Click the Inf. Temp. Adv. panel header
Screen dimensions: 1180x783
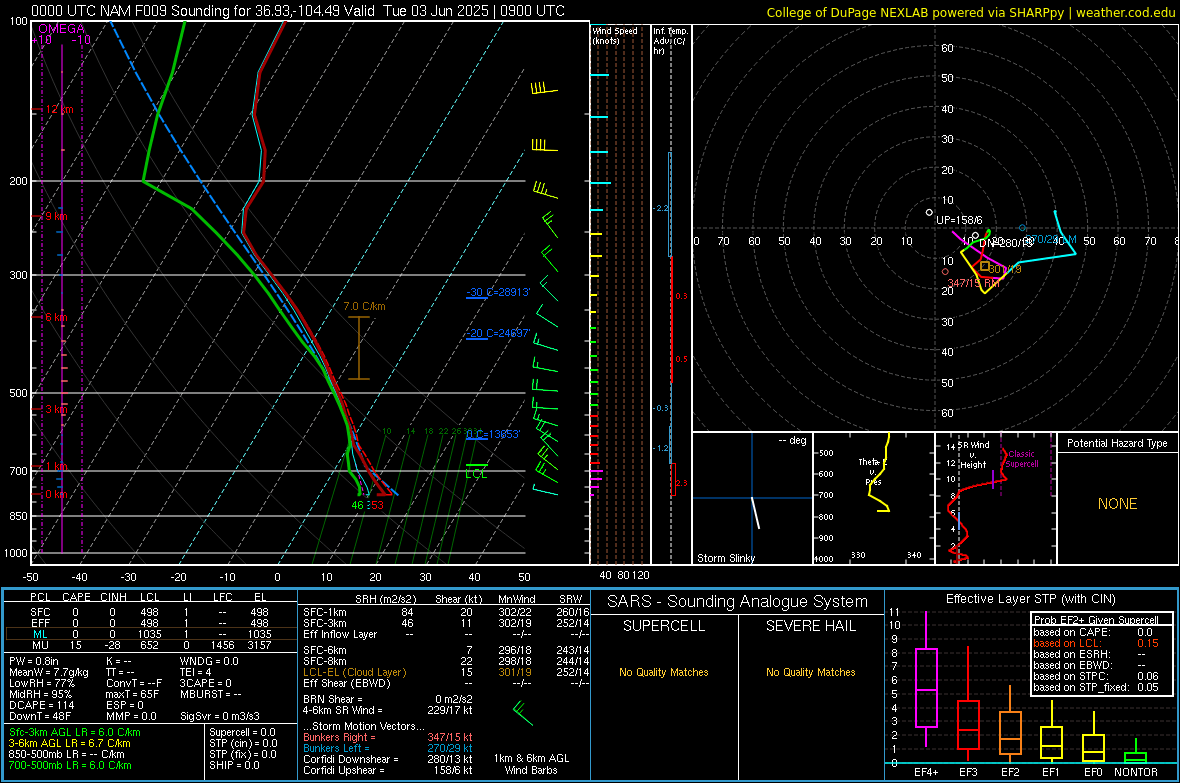click(670, 41)
